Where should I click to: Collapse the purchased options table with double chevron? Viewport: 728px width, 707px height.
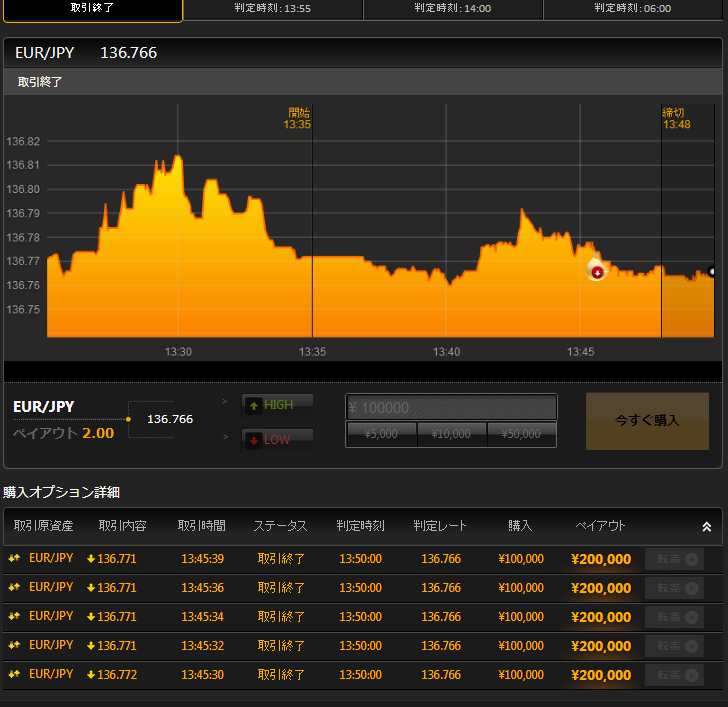(x=707, y=526)
